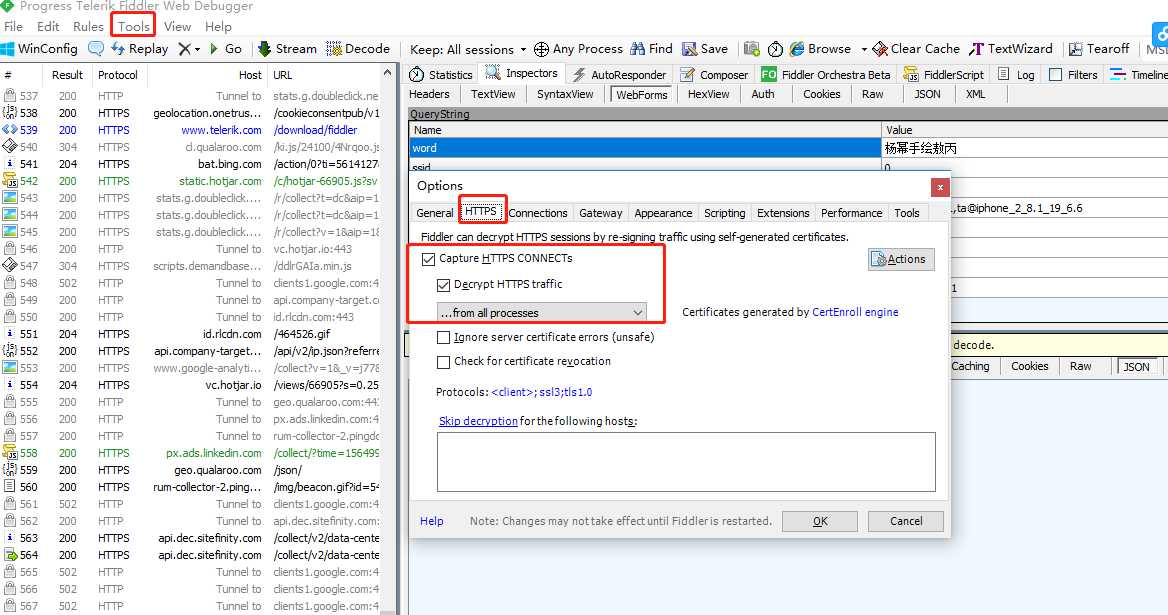Viewport: 1168px width, 615px height.
Task: Open the TextWizard tool
Action: click(1011, 49)
